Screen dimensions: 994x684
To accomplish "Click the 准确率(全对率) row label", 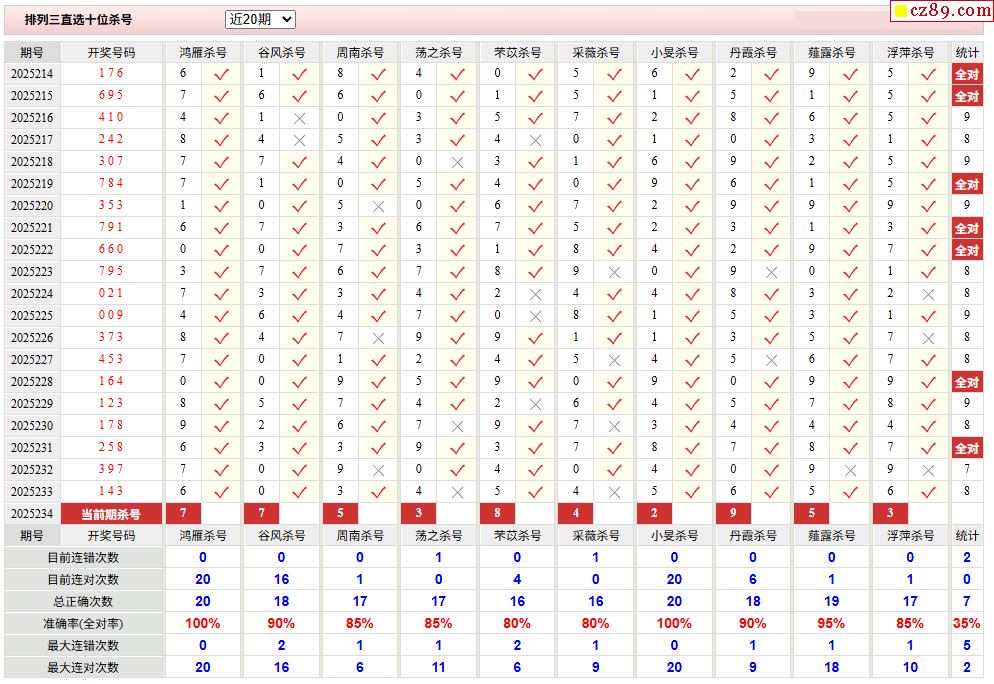I will [84, 624].
